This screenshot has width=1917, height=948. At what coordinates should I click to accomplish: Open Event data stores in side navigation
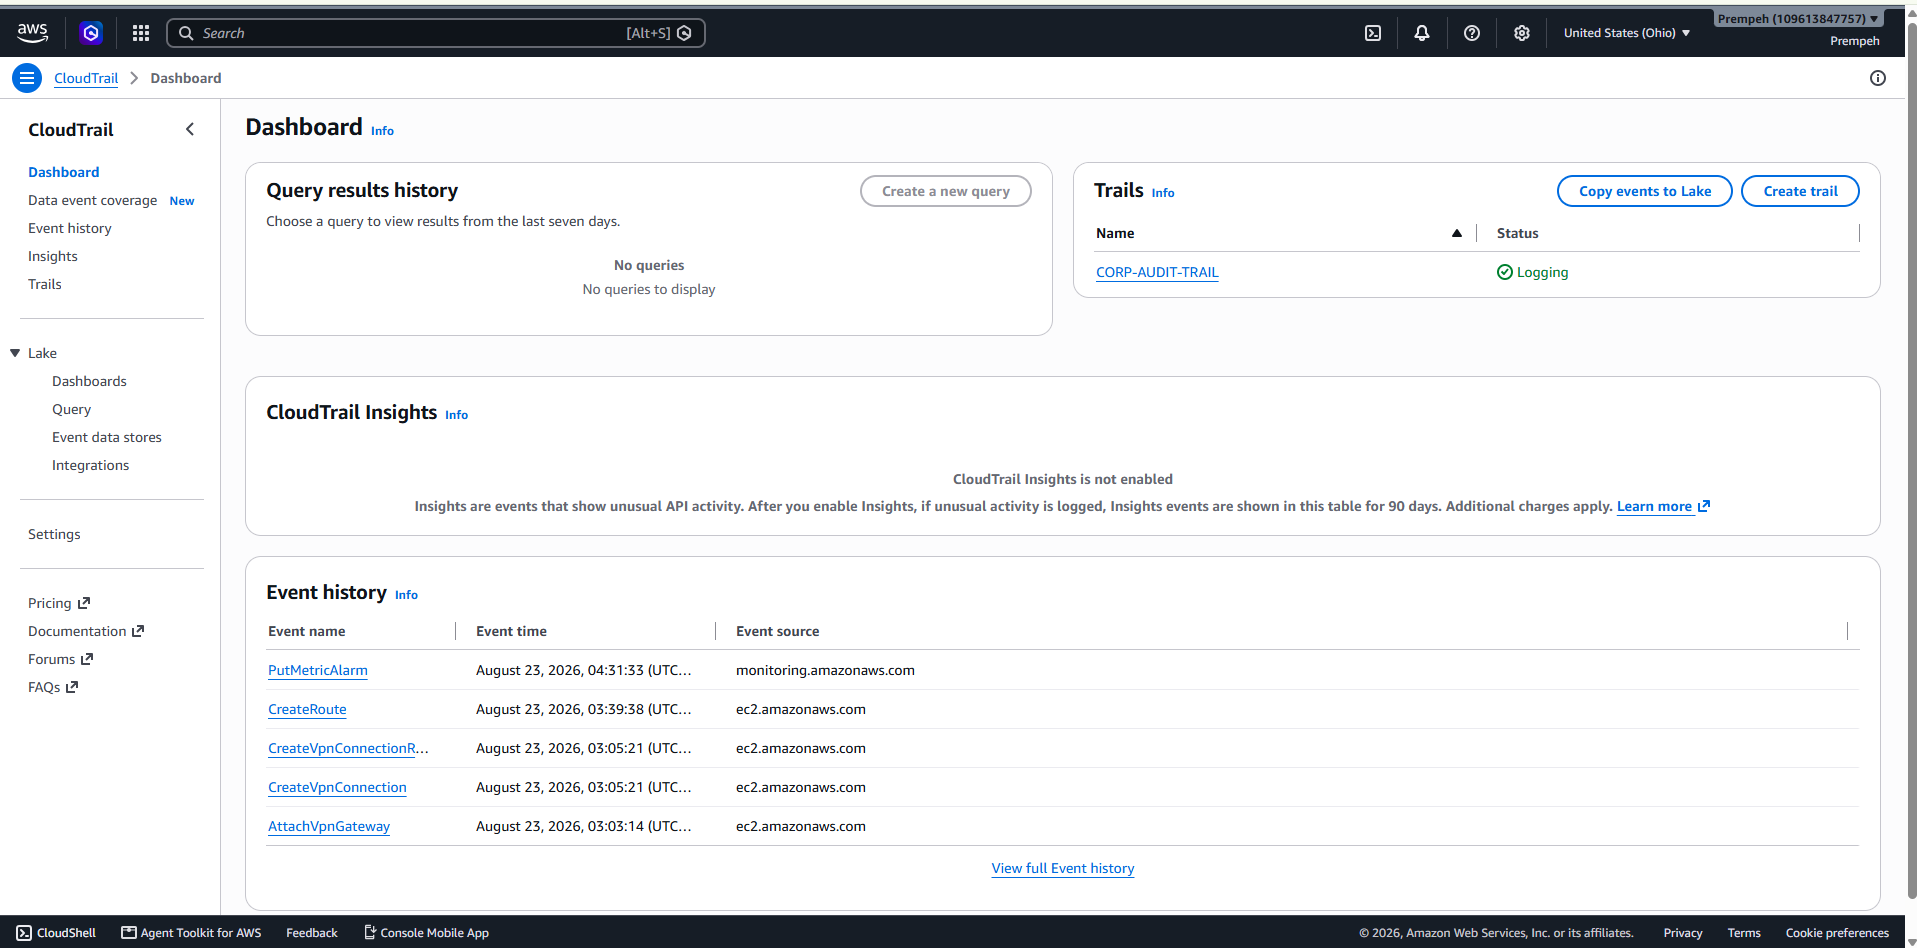pos(107,437)
